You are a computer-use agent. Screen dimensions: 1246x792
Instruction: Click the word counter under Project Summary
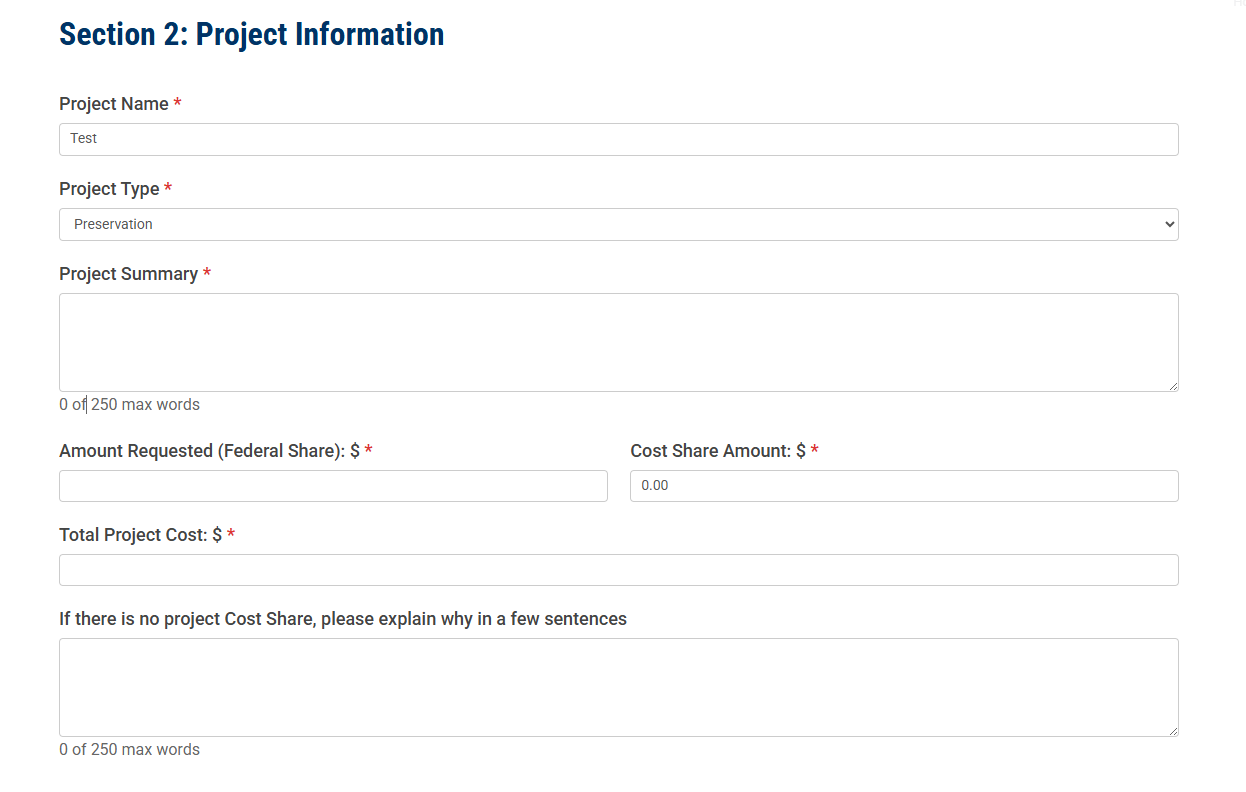[129, 405]
